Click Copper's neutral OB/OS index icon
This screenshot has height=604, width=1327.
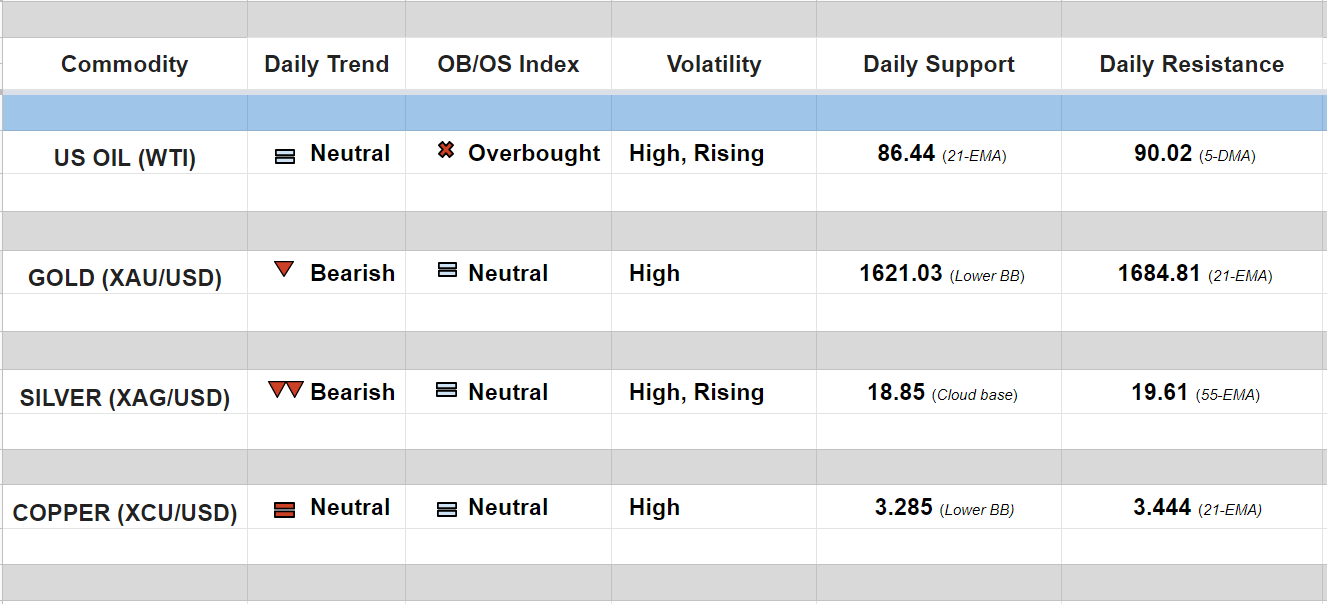[x=447, y=509]
